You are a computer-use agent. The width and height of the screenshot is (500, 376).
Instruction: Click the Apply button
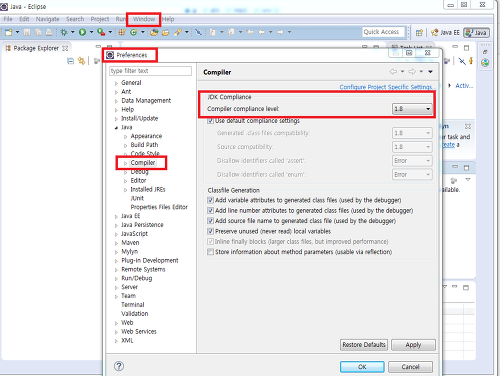tap(413, 345)
